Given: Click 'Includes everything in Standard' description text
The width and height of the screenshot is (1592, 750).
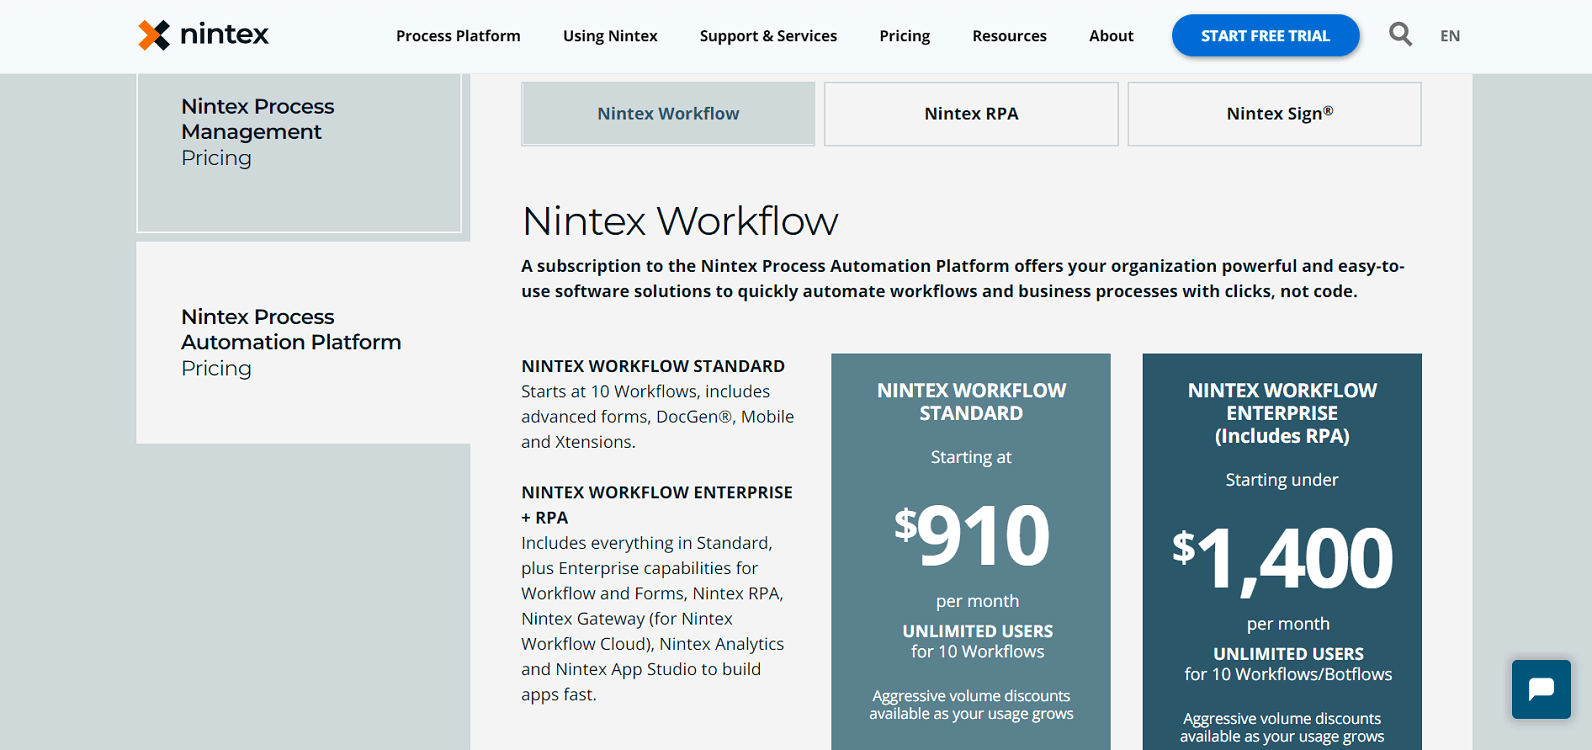Looking at the screenshot, I should [653, 619].
